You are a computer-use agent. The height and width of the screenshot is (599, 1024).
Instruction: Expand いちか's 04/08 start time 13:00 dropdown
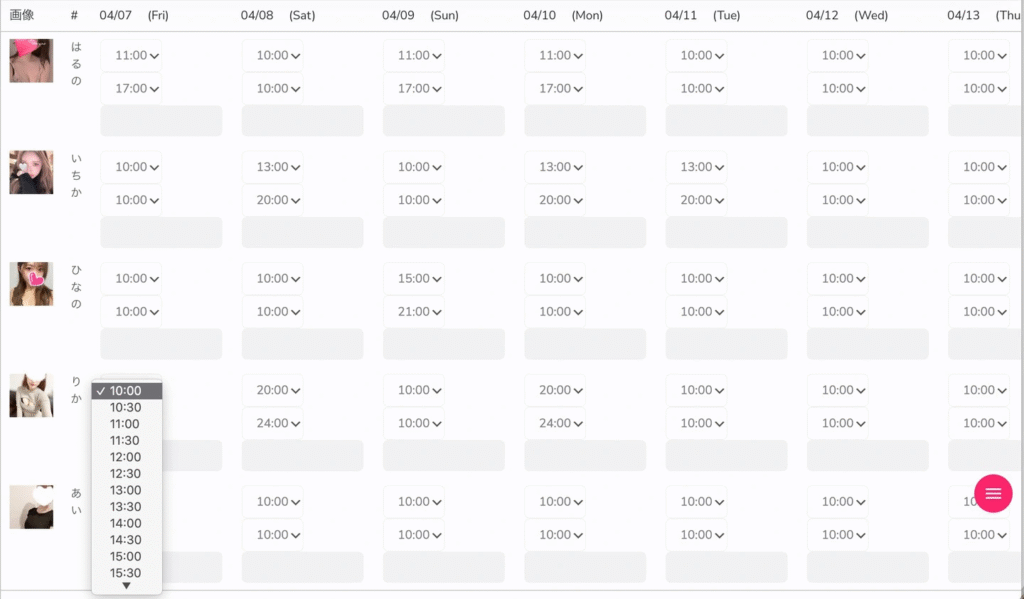(x=273, y=167)
